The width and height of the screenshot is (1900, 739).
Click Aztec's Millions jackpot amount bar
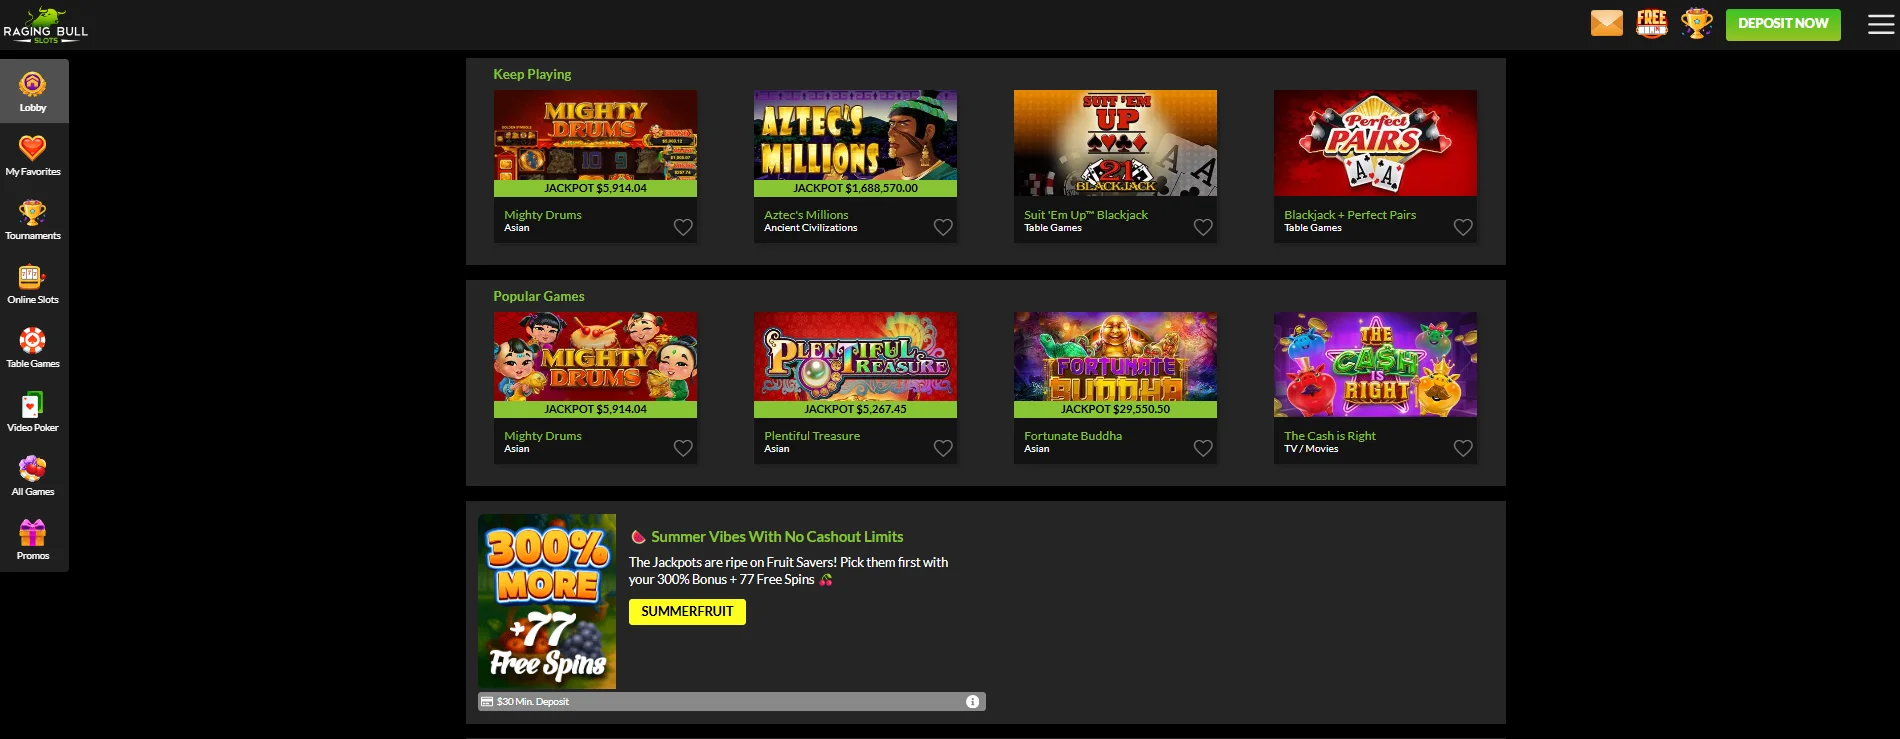click(855, 188)
